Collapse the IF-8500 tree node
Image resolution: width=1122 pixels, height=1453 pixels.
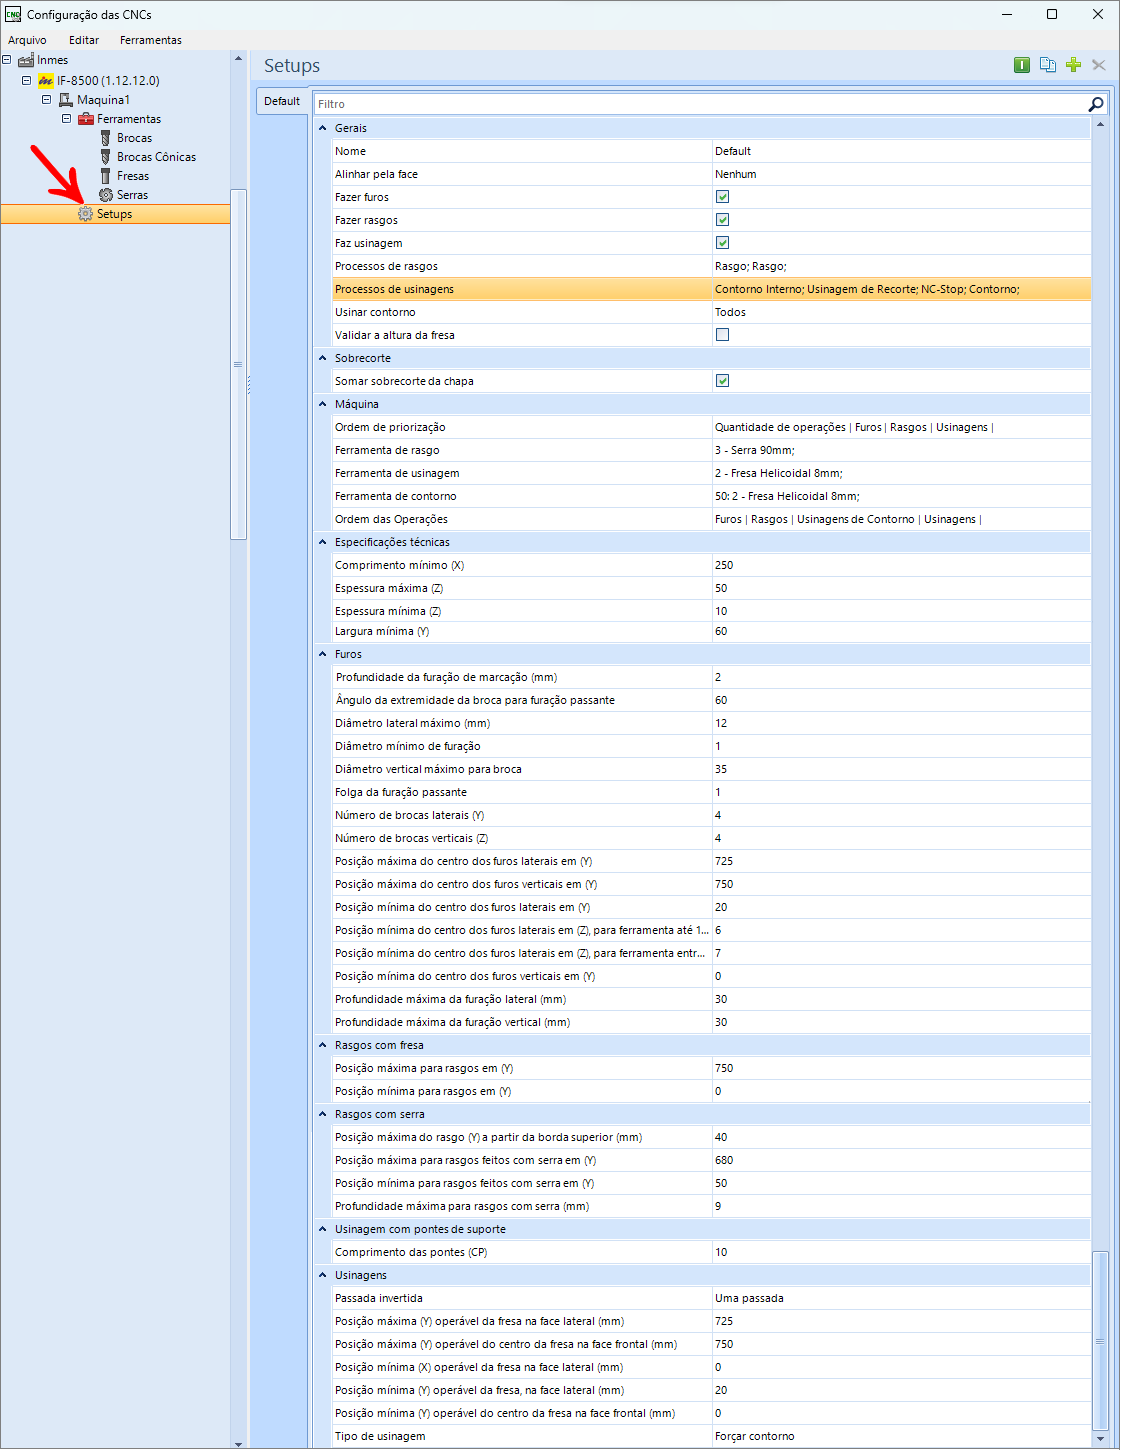pyautogui.click(x=27, y=80)
